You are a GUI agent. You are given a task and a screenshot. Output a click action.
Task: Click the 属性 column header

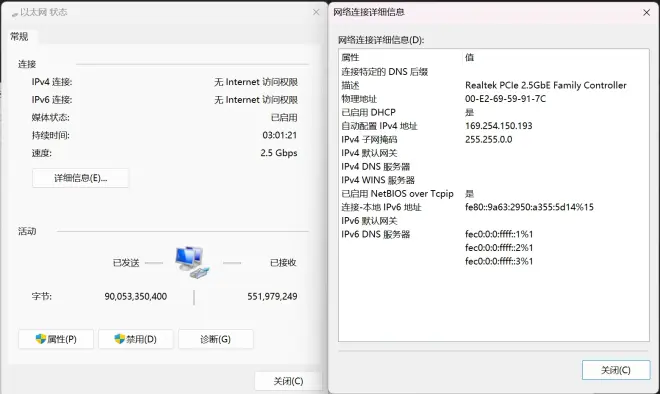350,57
